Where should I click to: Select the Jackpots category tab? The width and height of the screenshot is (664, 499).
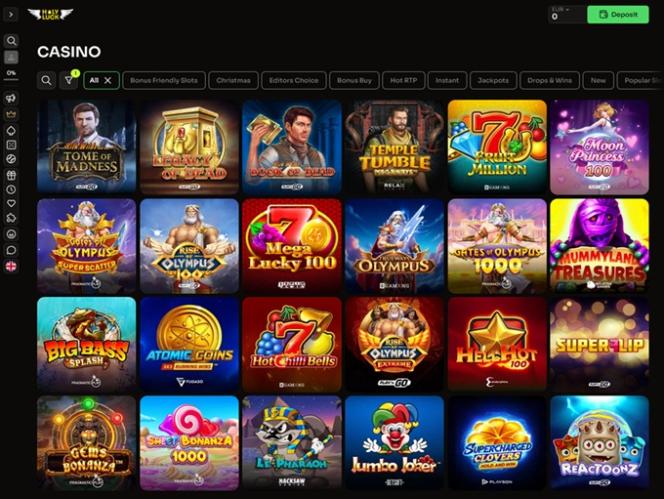(x=493, y=80)
